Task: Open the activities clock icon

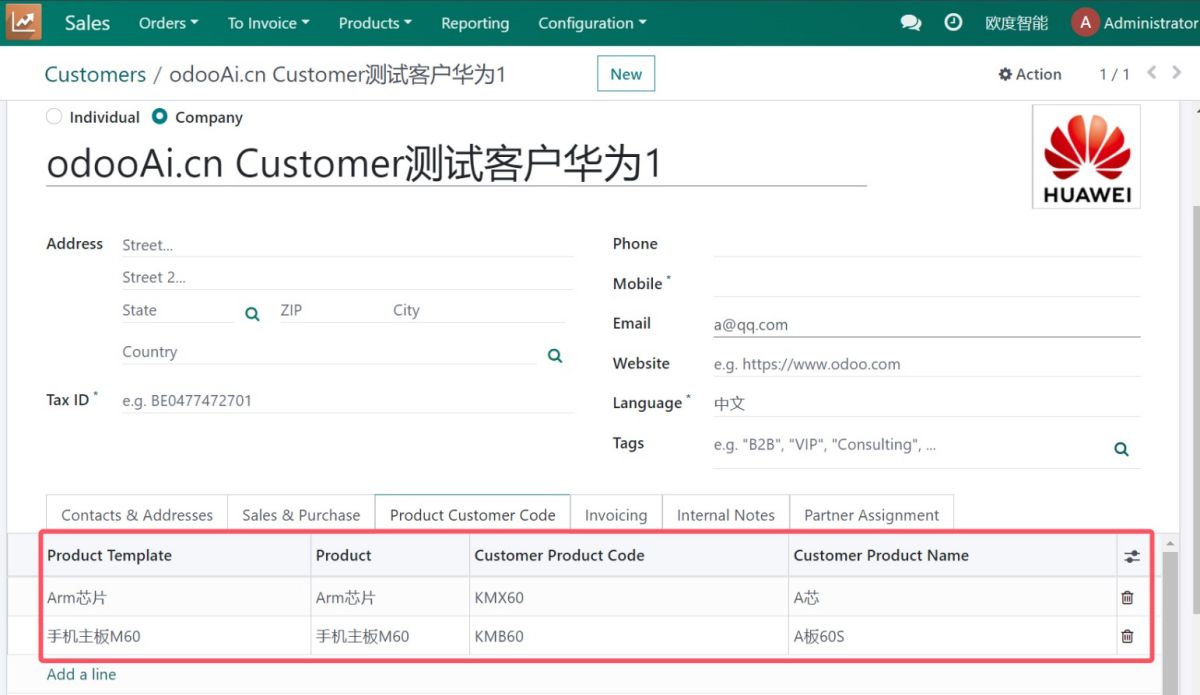Action: (x=953, y=22)
